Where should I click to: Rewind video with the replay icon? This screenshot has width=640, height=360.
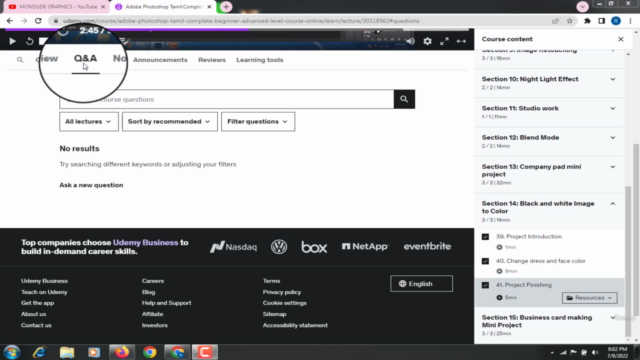coord(29,41)
